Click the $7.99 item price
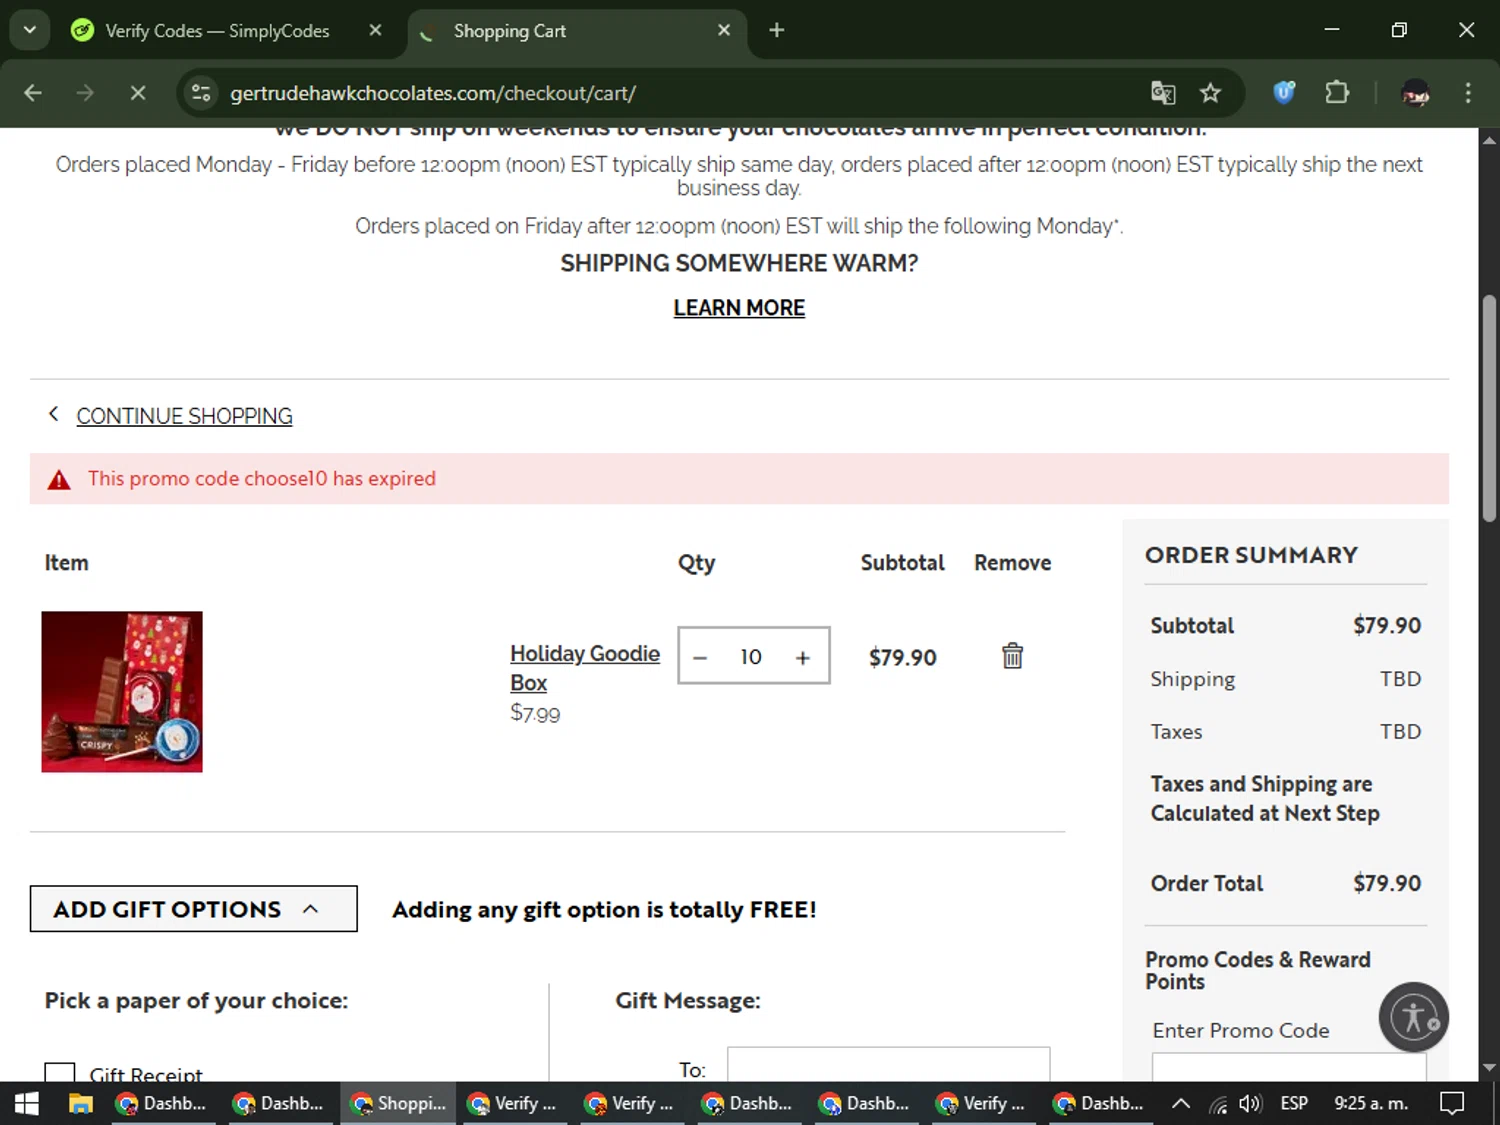1500x1125 pixels. tap(535, 713)
